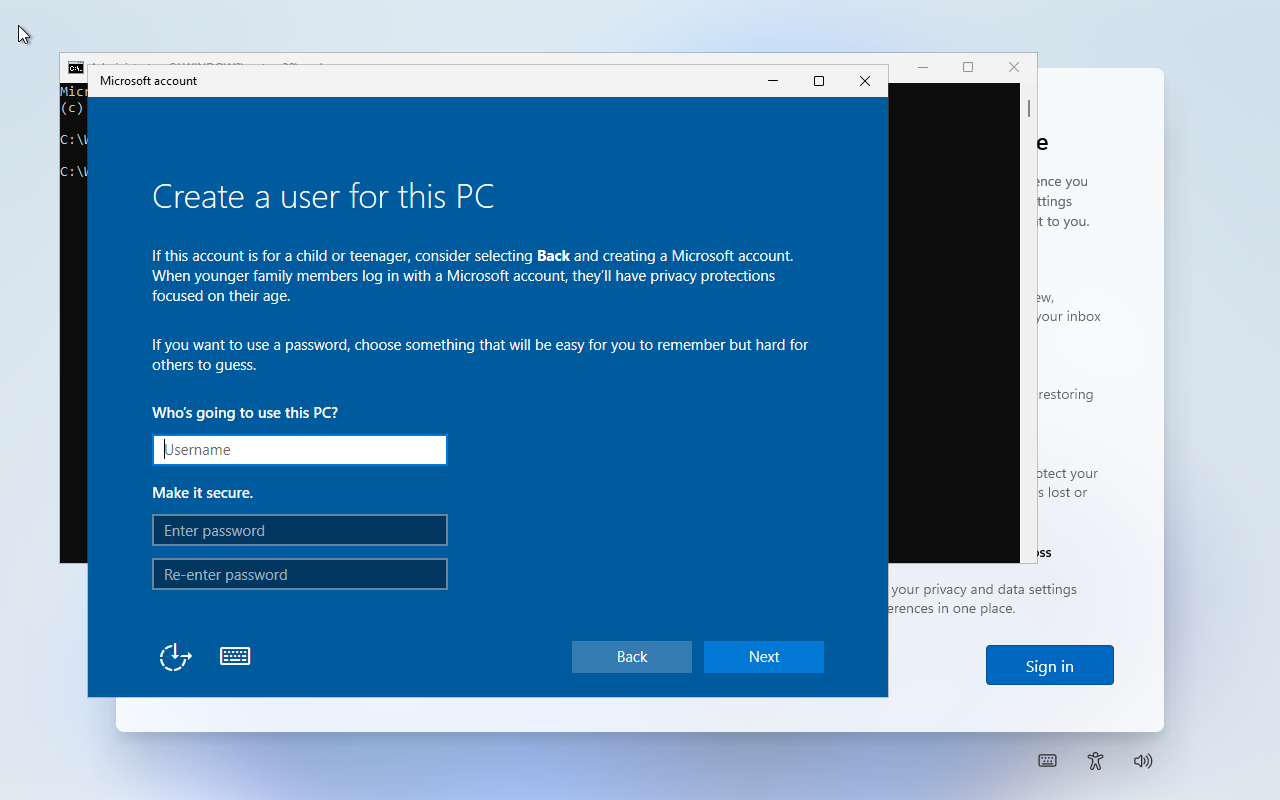The image size is (1280, 800).
Task: Close the Command Prompt window
Action: tap(1014, 67)
